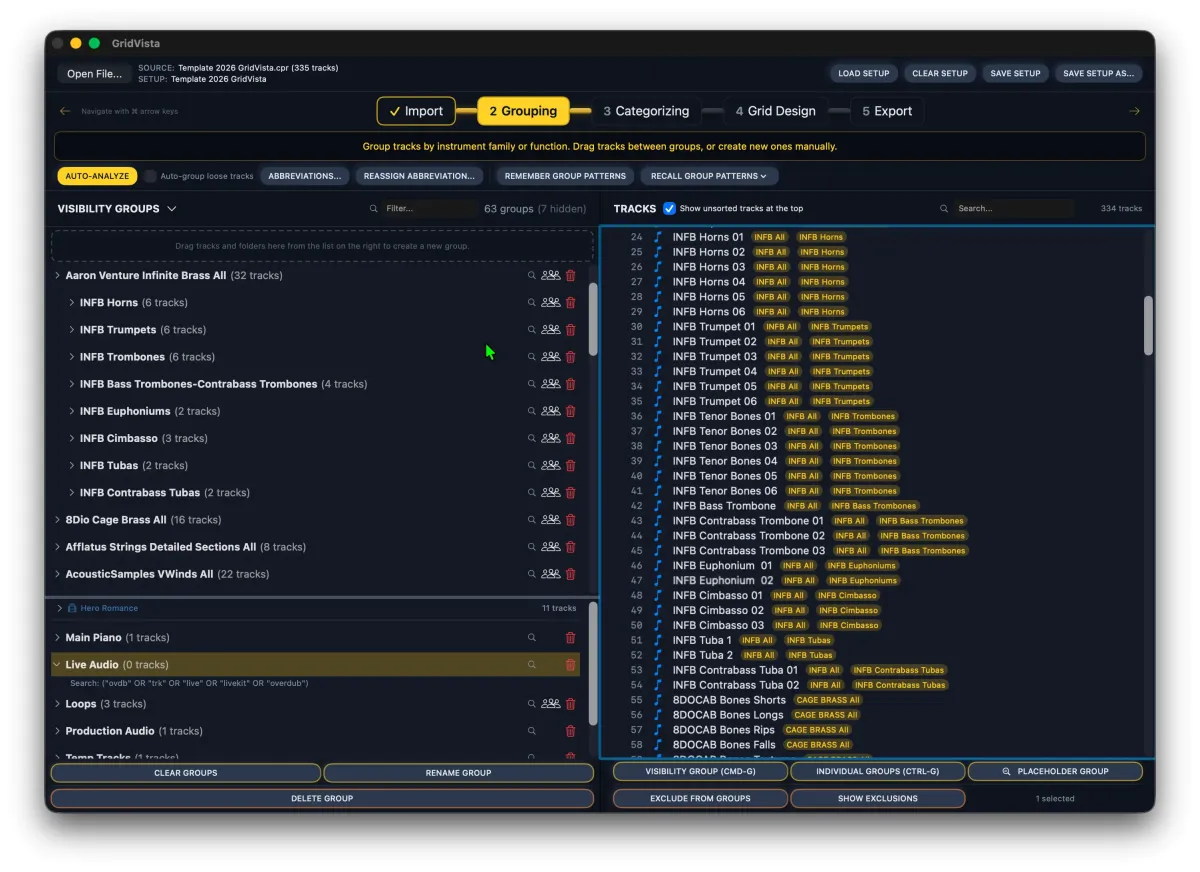This screenshot has width=1200, height=872.
Task: Advance with the right navigation arrow
Action: [x=1134, y=111]
